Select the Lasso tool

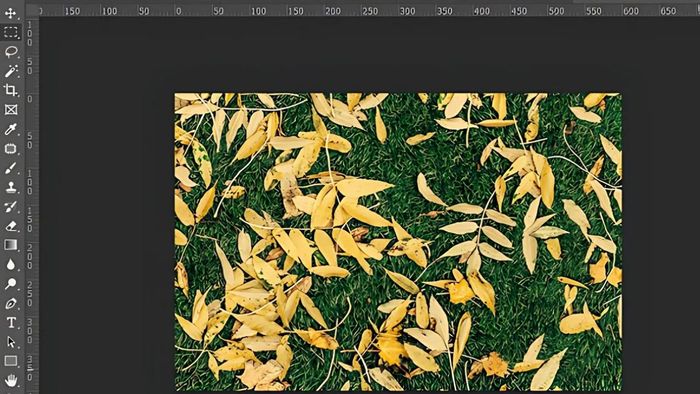[11, 51]
